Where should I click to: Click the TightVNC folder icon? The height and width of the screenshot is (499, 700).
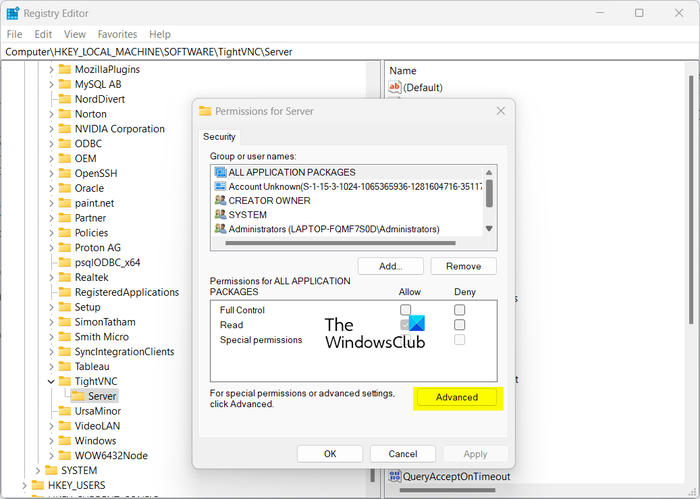pos(66,381)
